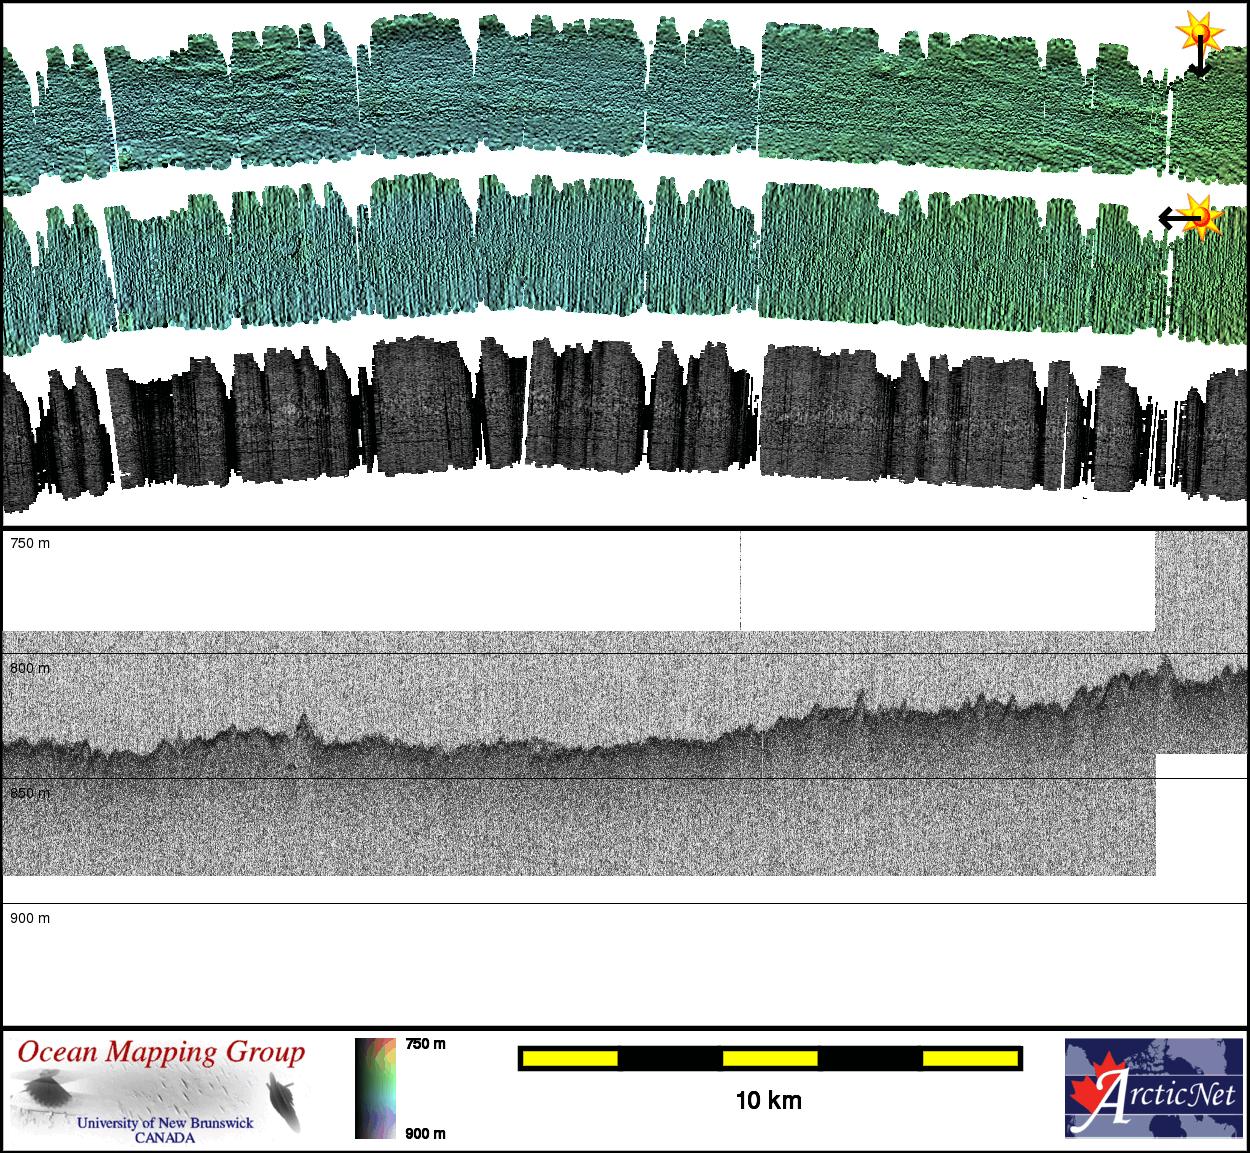Click the 750 m label beside color legend
Screen dimensions: 1250x1153
[x=425, y=1044]
